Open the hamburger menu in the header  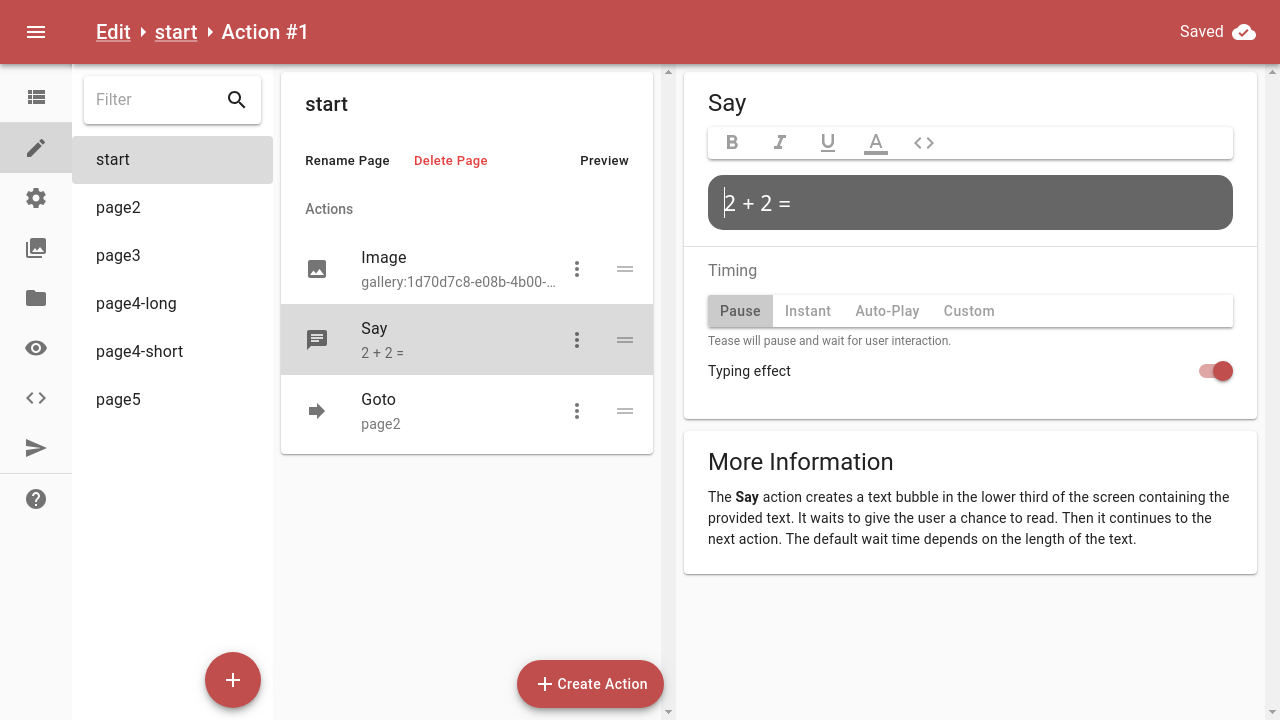(x=35, y=31)
